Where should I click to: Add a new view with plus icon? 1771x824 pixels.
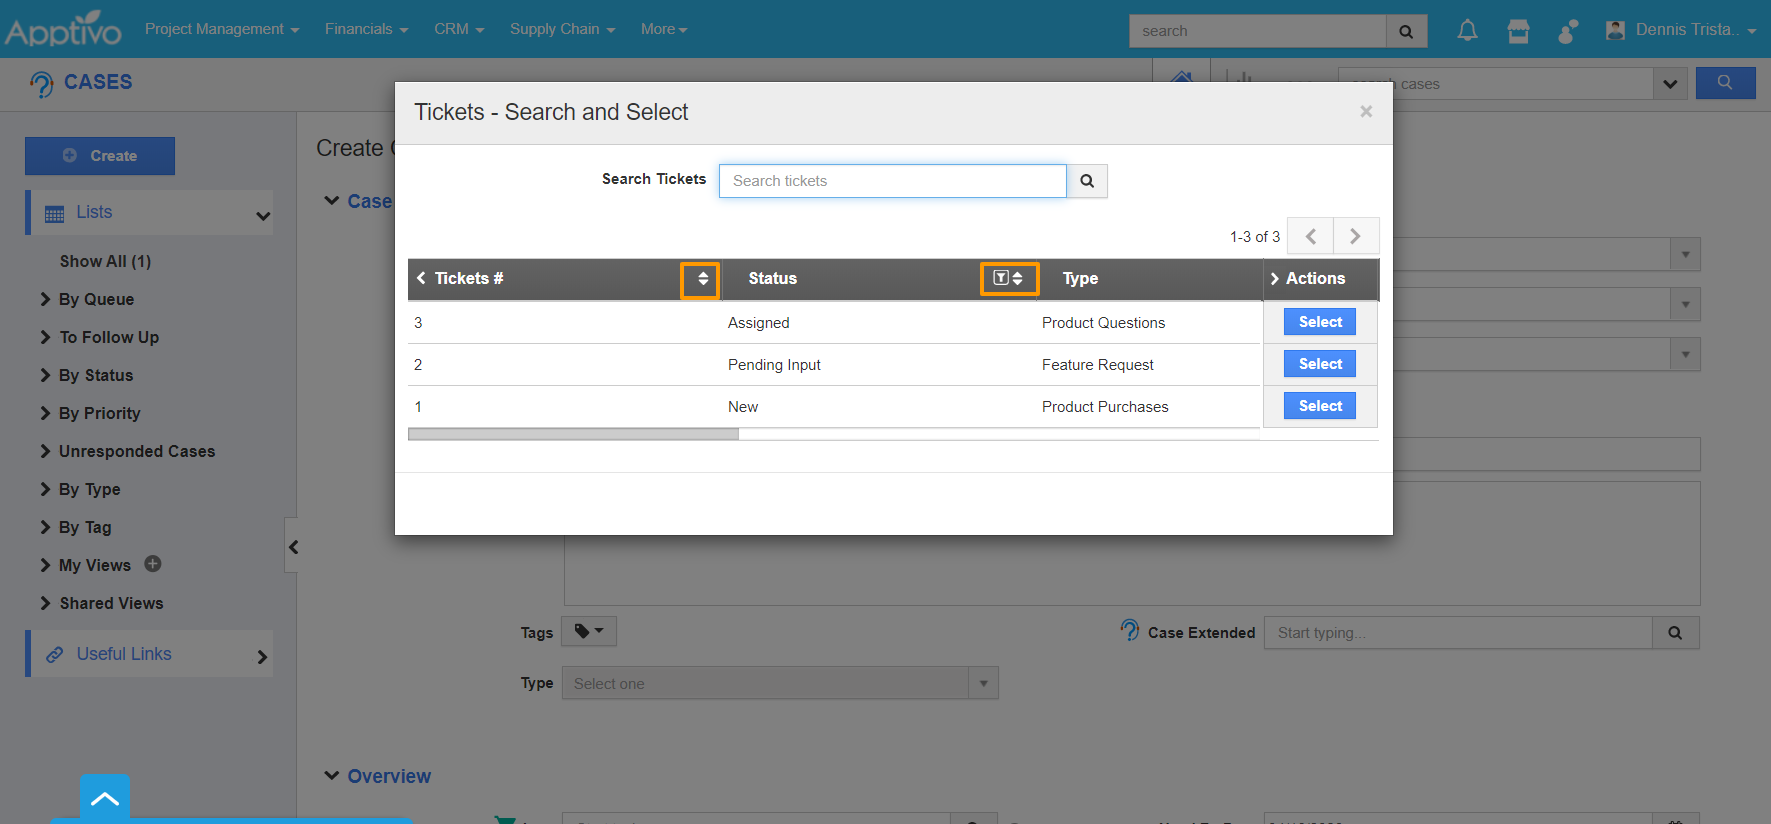tap(153, 564)
